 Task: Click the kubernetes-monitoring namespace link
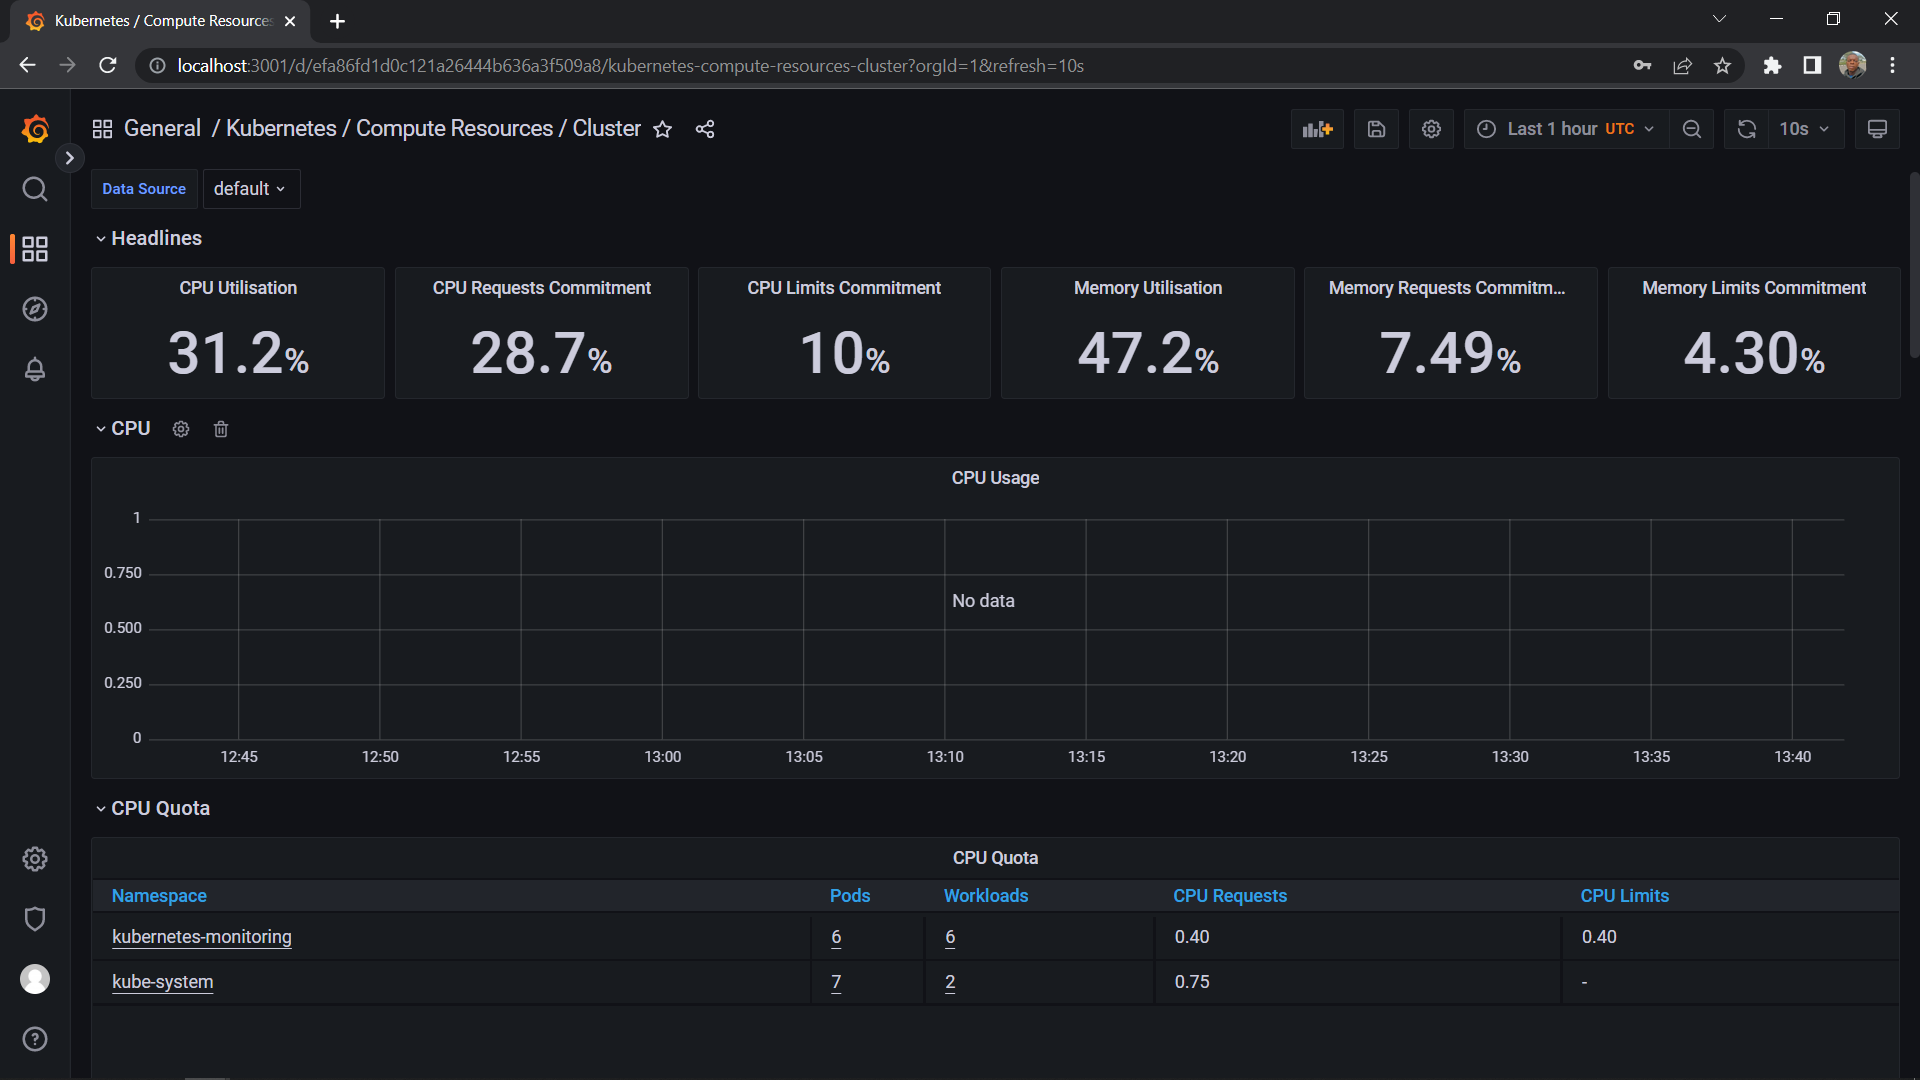point(202,936)
